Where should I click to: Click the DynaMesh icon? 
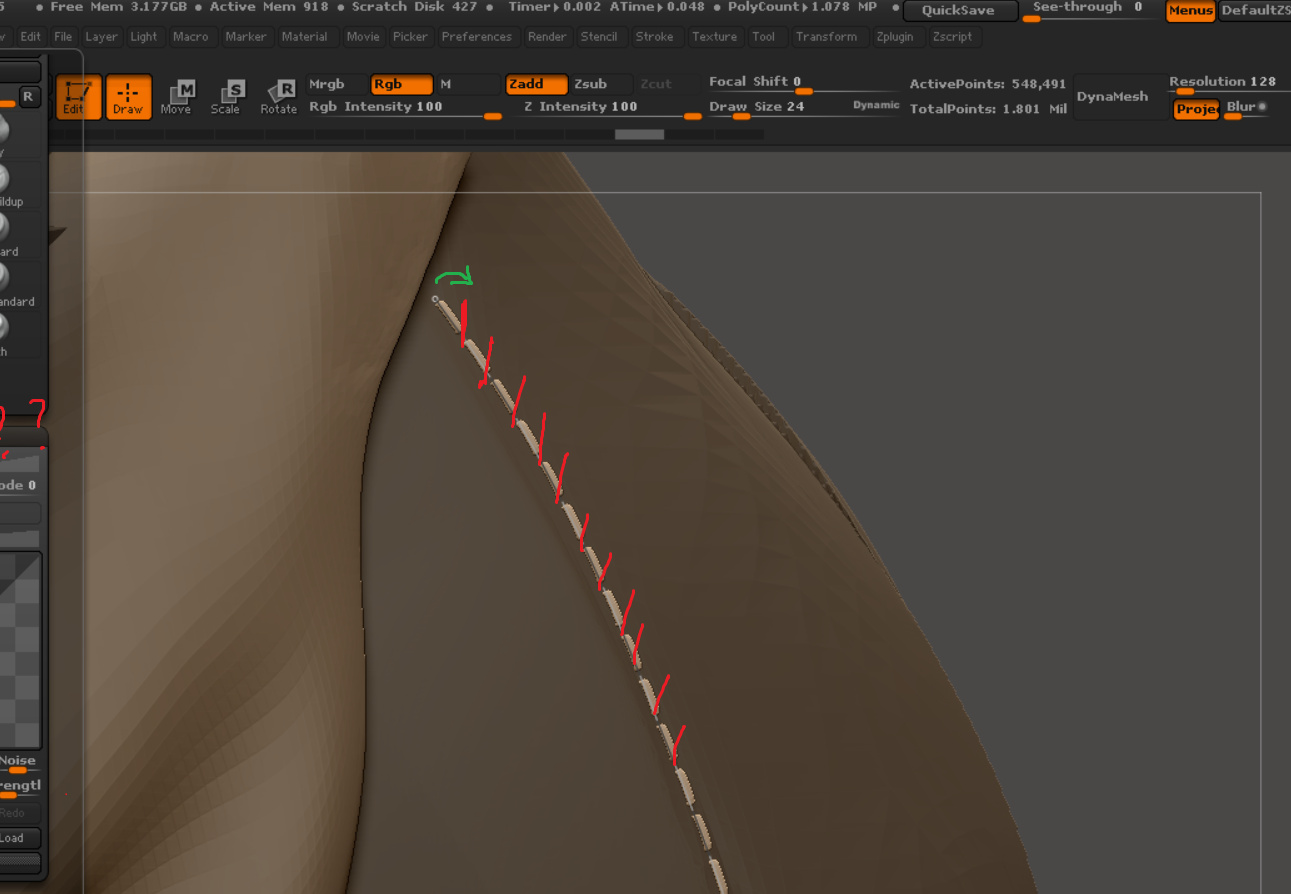tap(1119, 96)
